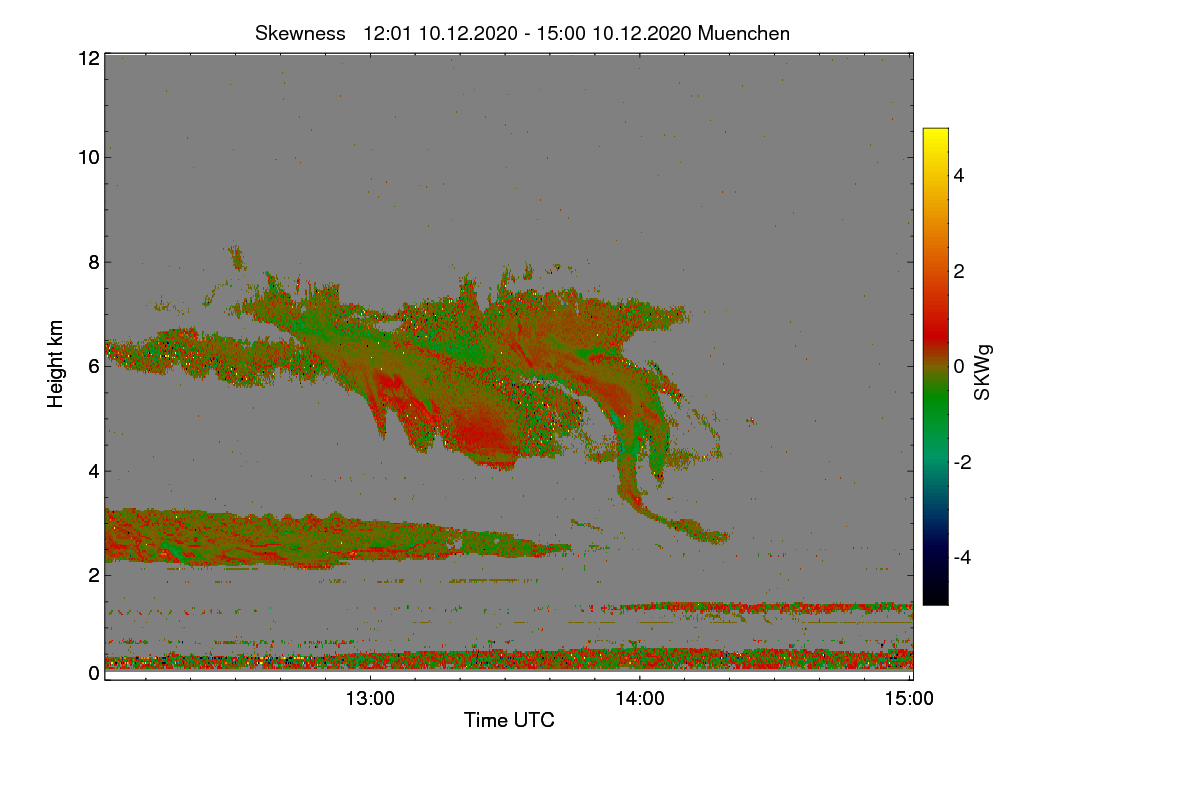Click the 15:00 time tick label
The width and height of the screenshot is (1200, 800).
910,699
